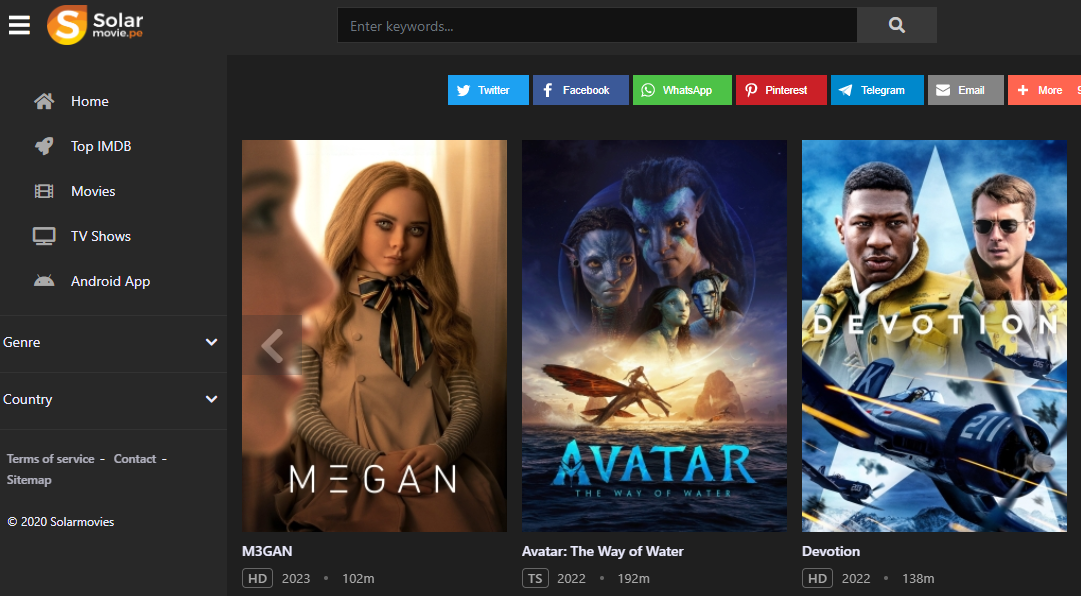Click the Country chevron arrow
The width and height of the screenshot is (1081, 596).
(x=212, y=400)
